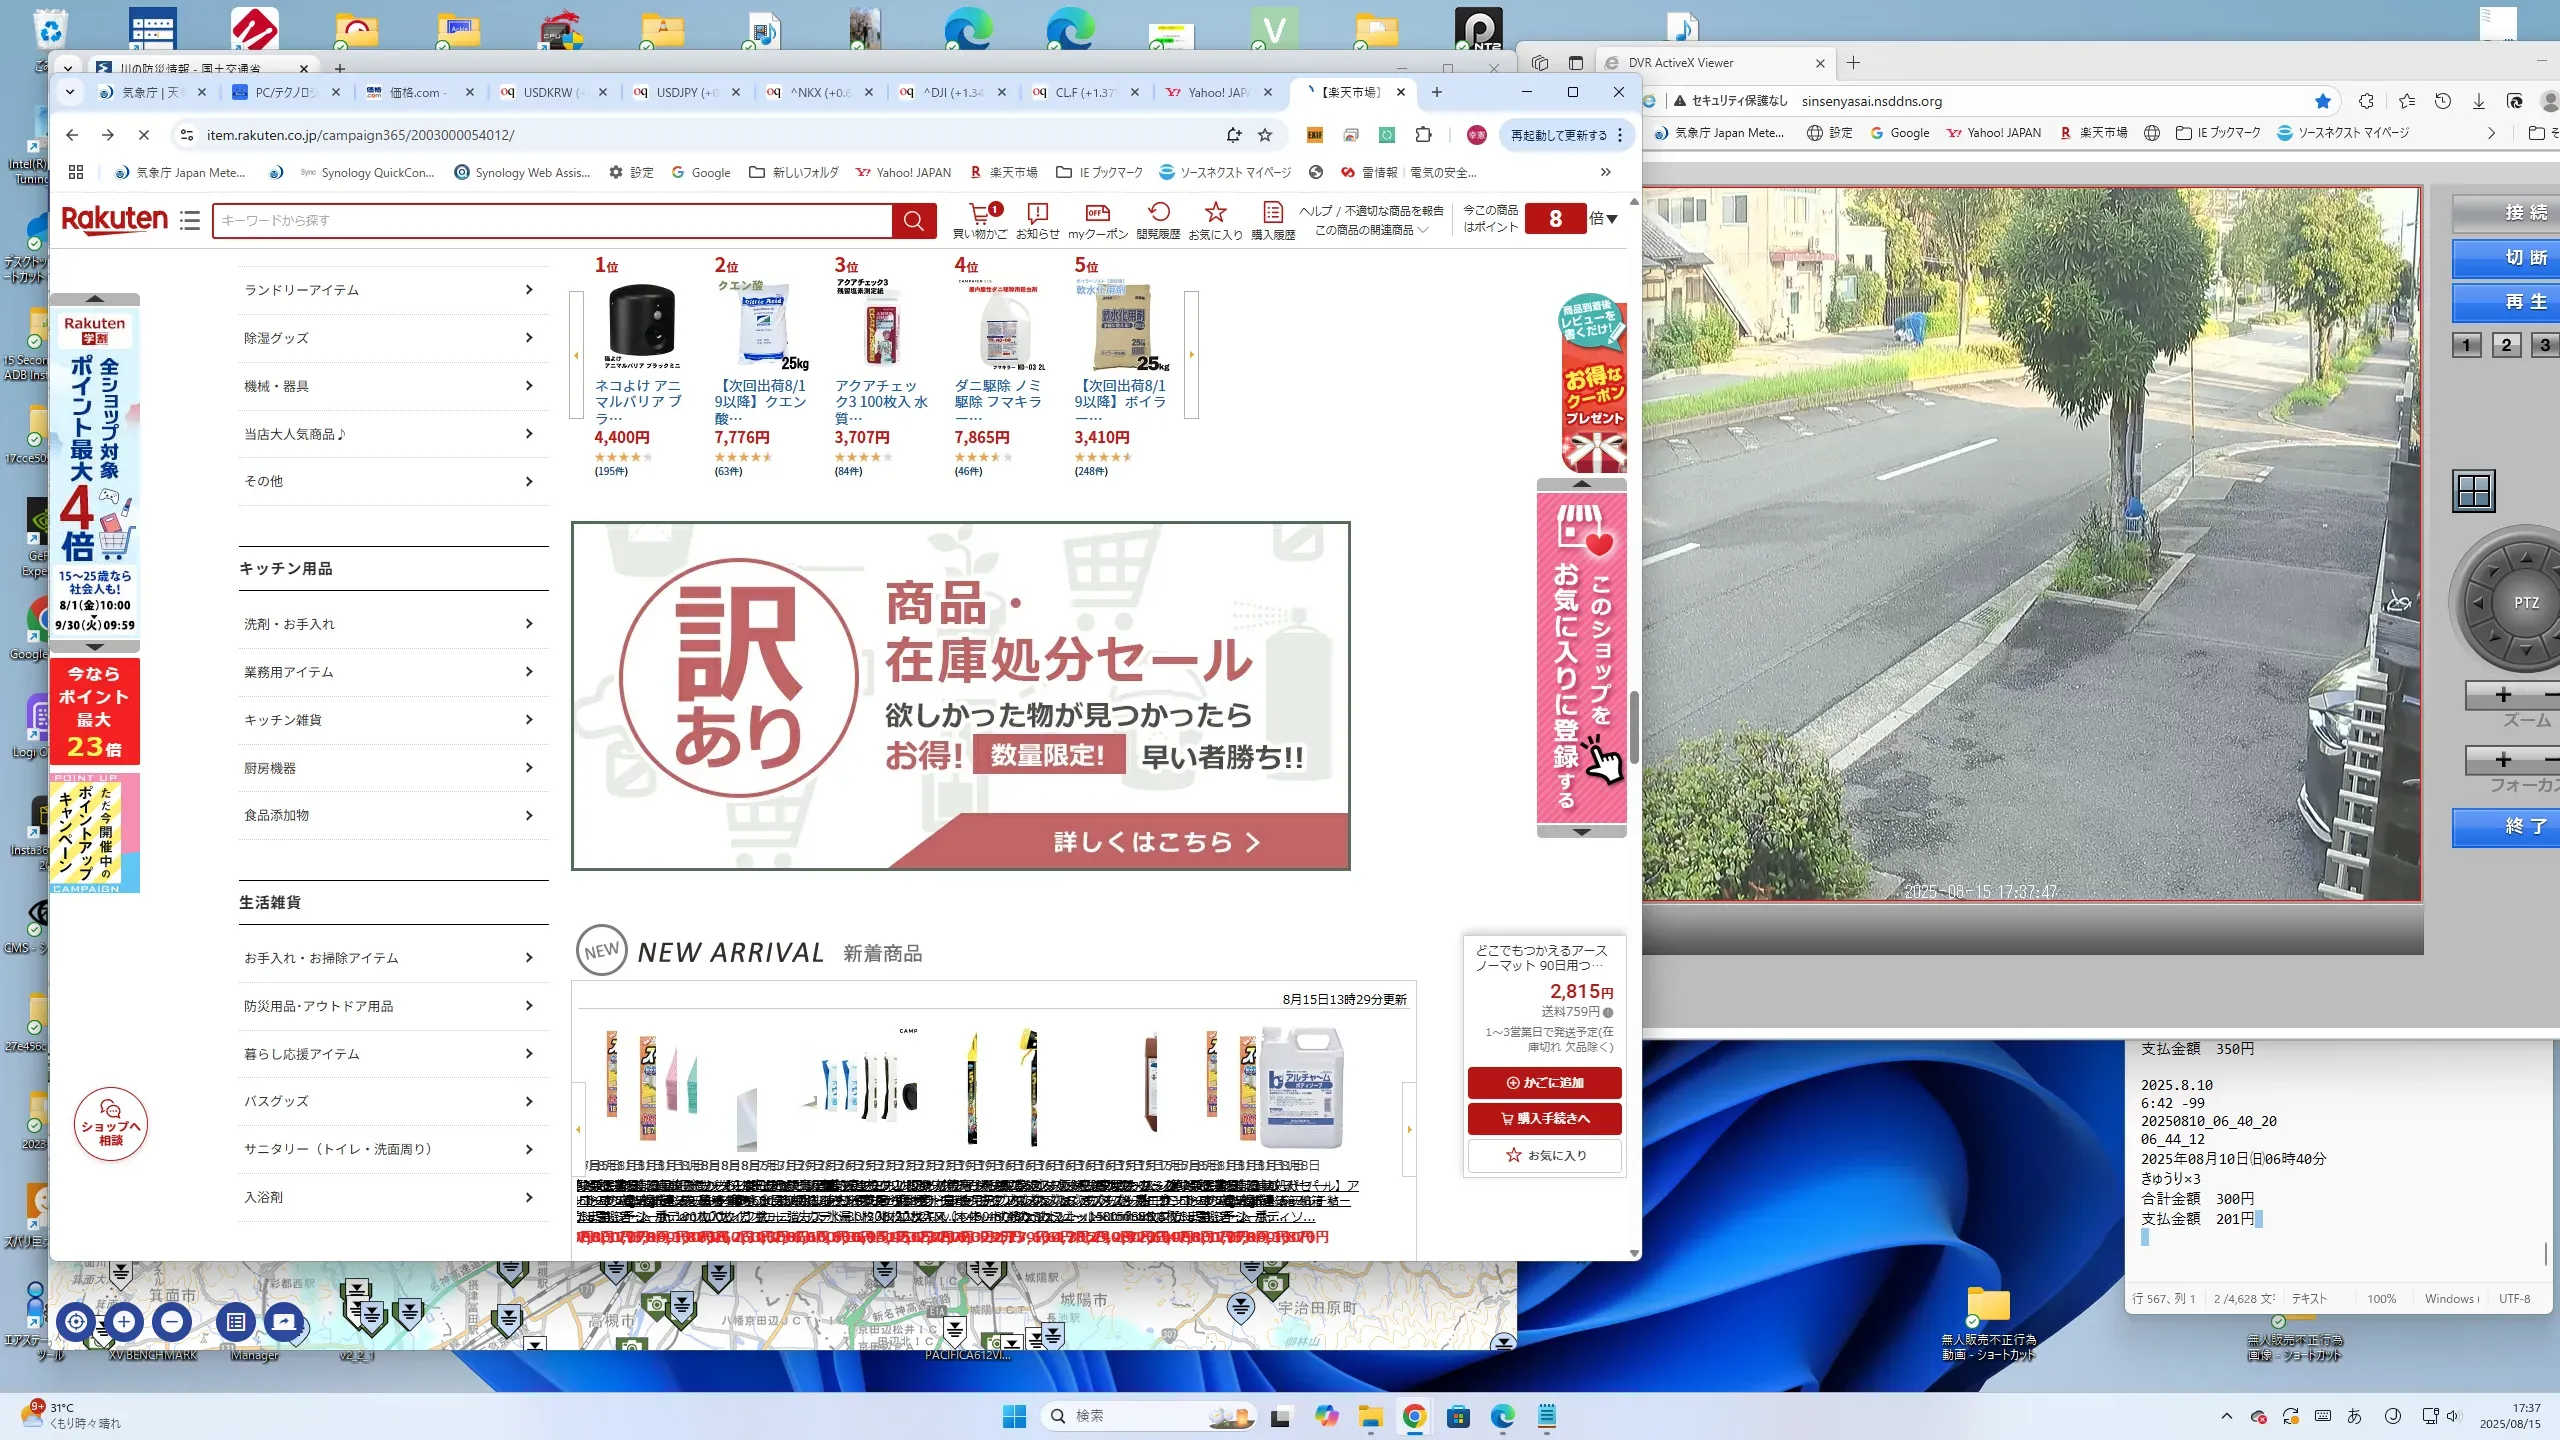Click the DVR zoom plus control
Viewport: 2560px width, 1440px height.
[x=2503, y=695]
